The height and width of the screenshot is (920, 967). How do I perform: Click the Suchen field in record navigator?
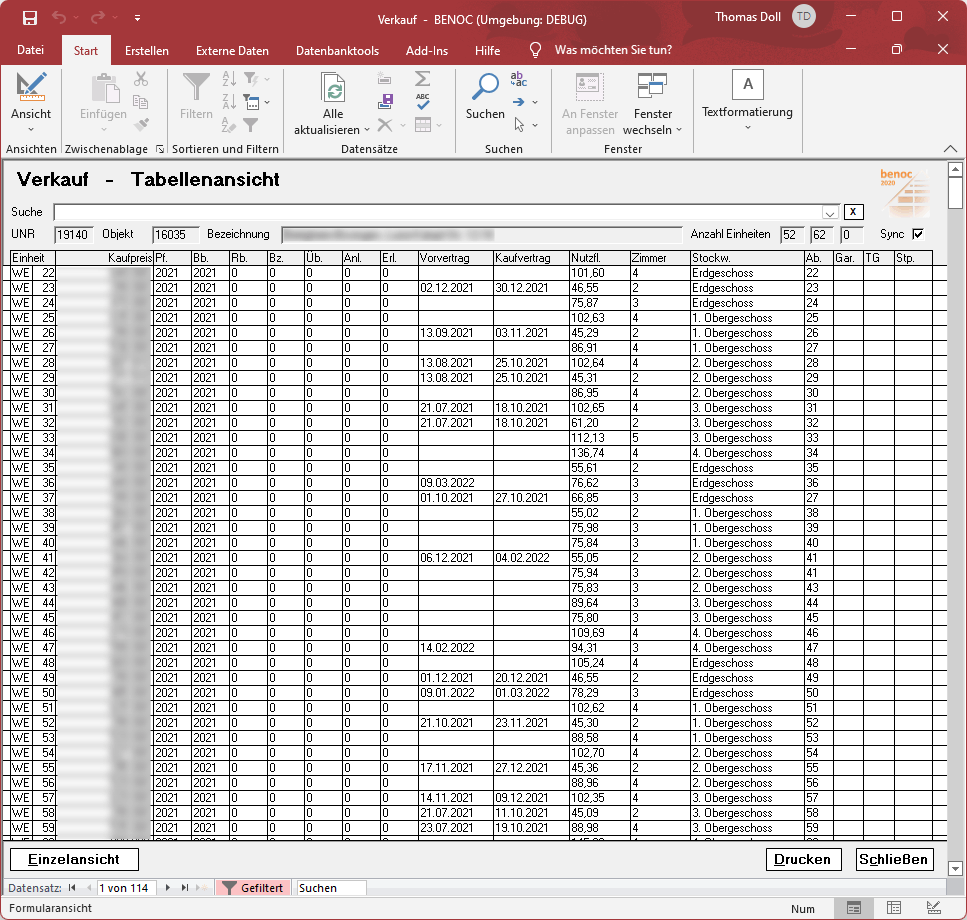coord(331,888)
